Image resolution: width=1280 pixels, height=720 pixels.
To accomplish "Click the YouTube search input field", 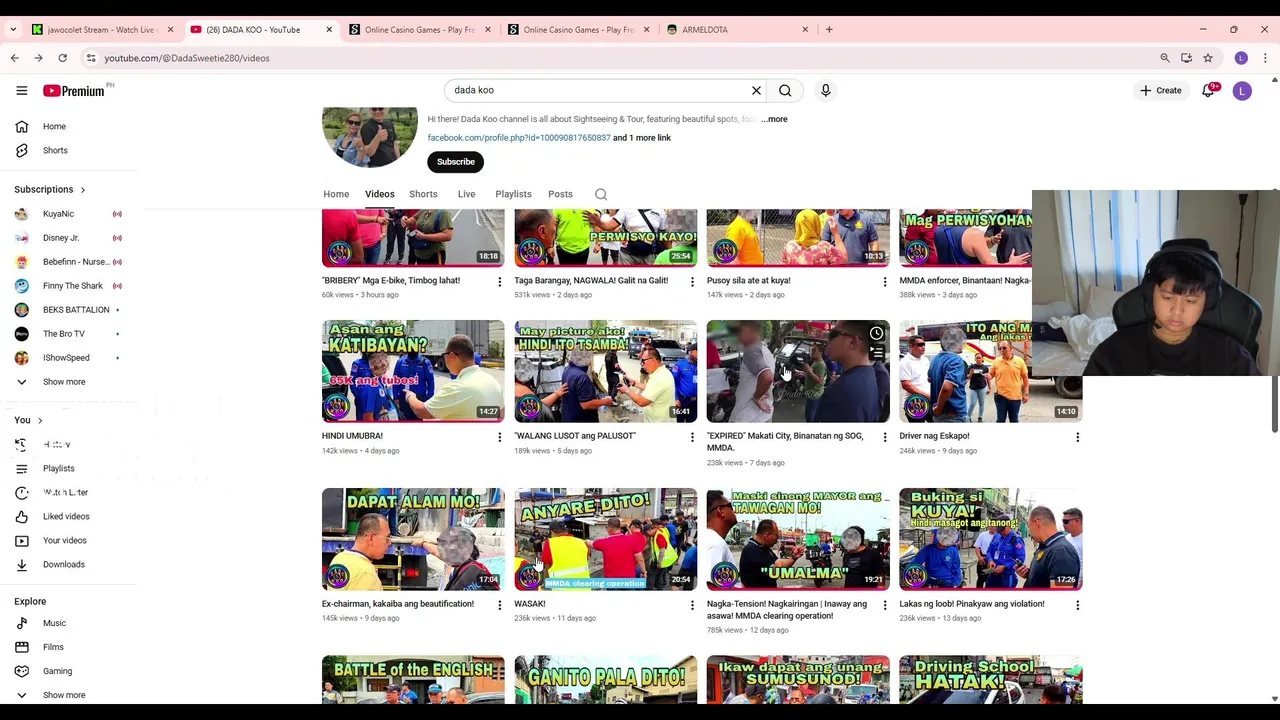I will [598, 91].
